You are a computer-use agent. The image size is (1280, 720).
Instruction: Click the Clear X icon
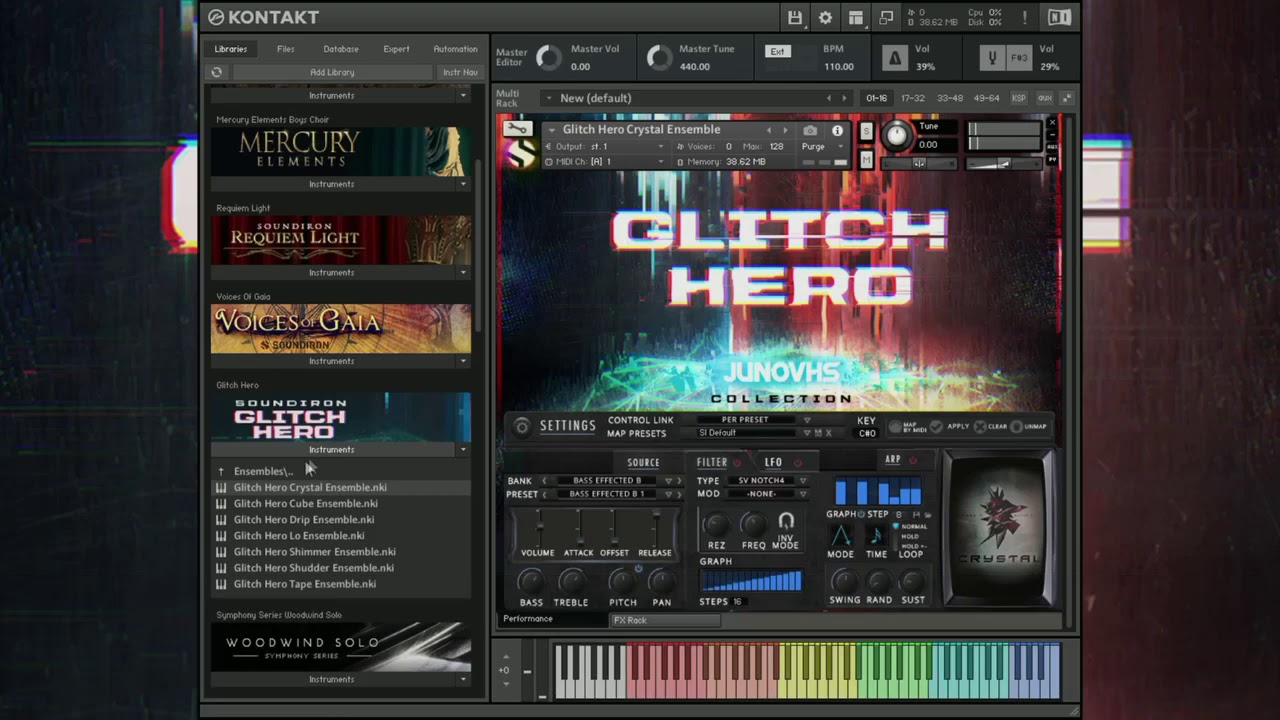979,426
